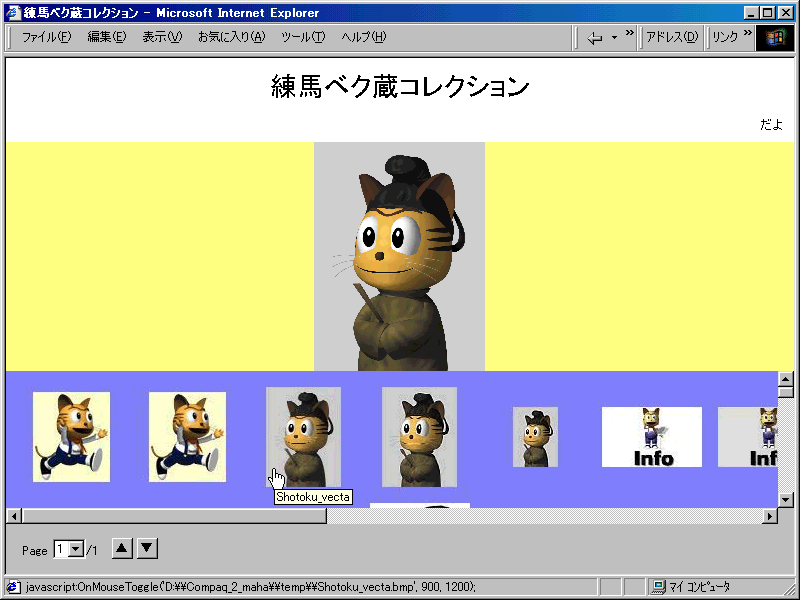Select the partially visible gray Info thumbnail
The image size is (800, 600).
(x=747, y=437)
